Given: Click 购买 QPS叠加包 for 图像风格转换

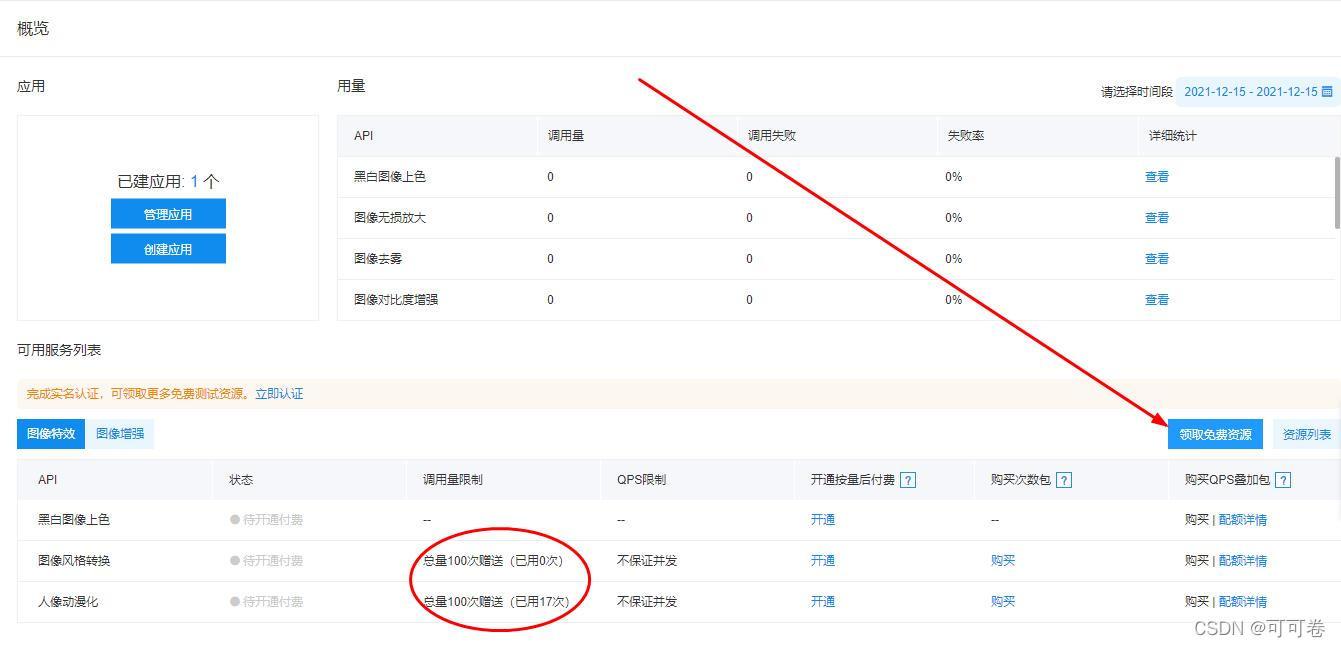Looking at the screenshot, I should 1197,561.
